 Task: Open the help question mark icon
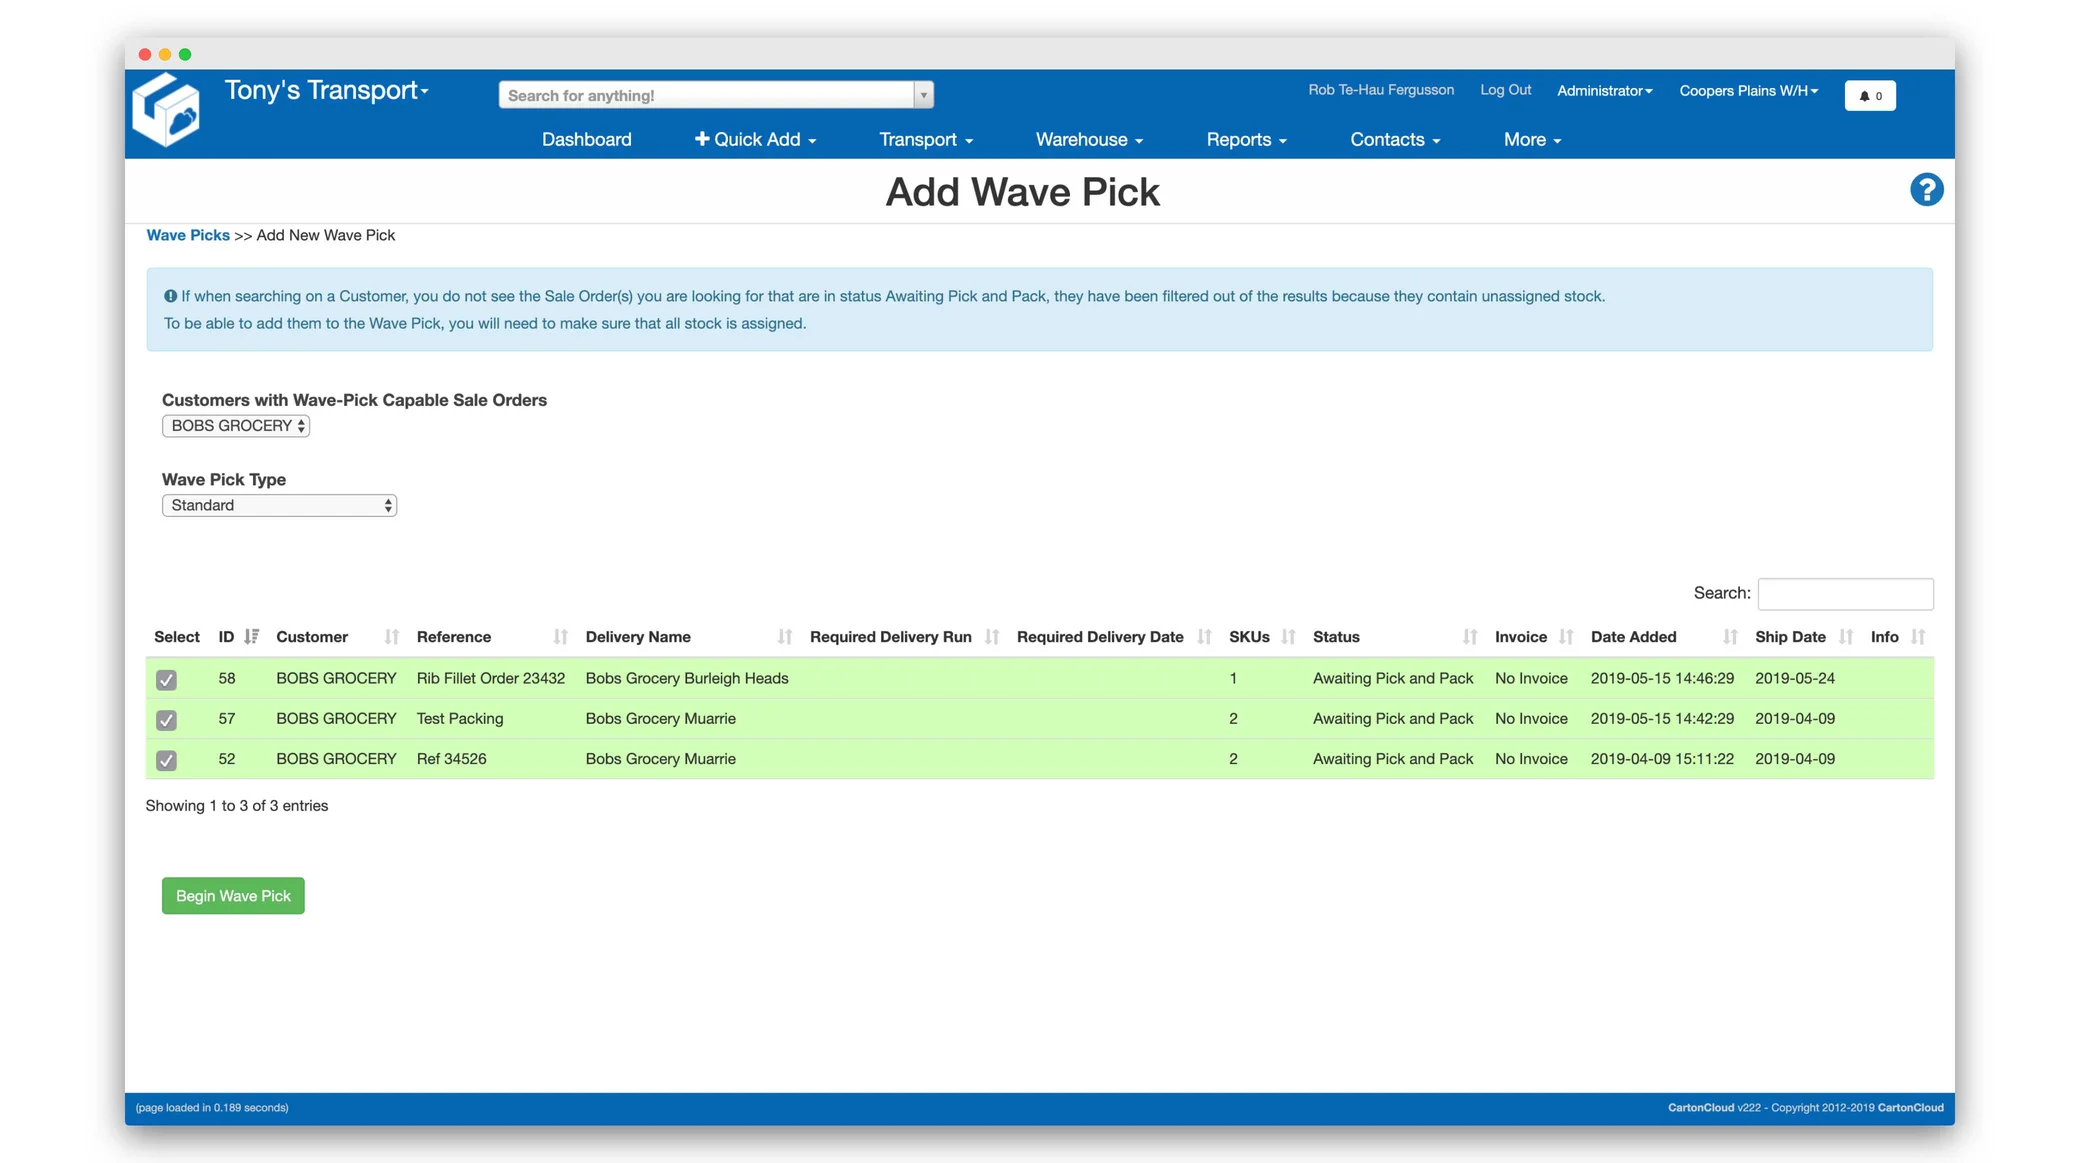tap(1926, 189)
